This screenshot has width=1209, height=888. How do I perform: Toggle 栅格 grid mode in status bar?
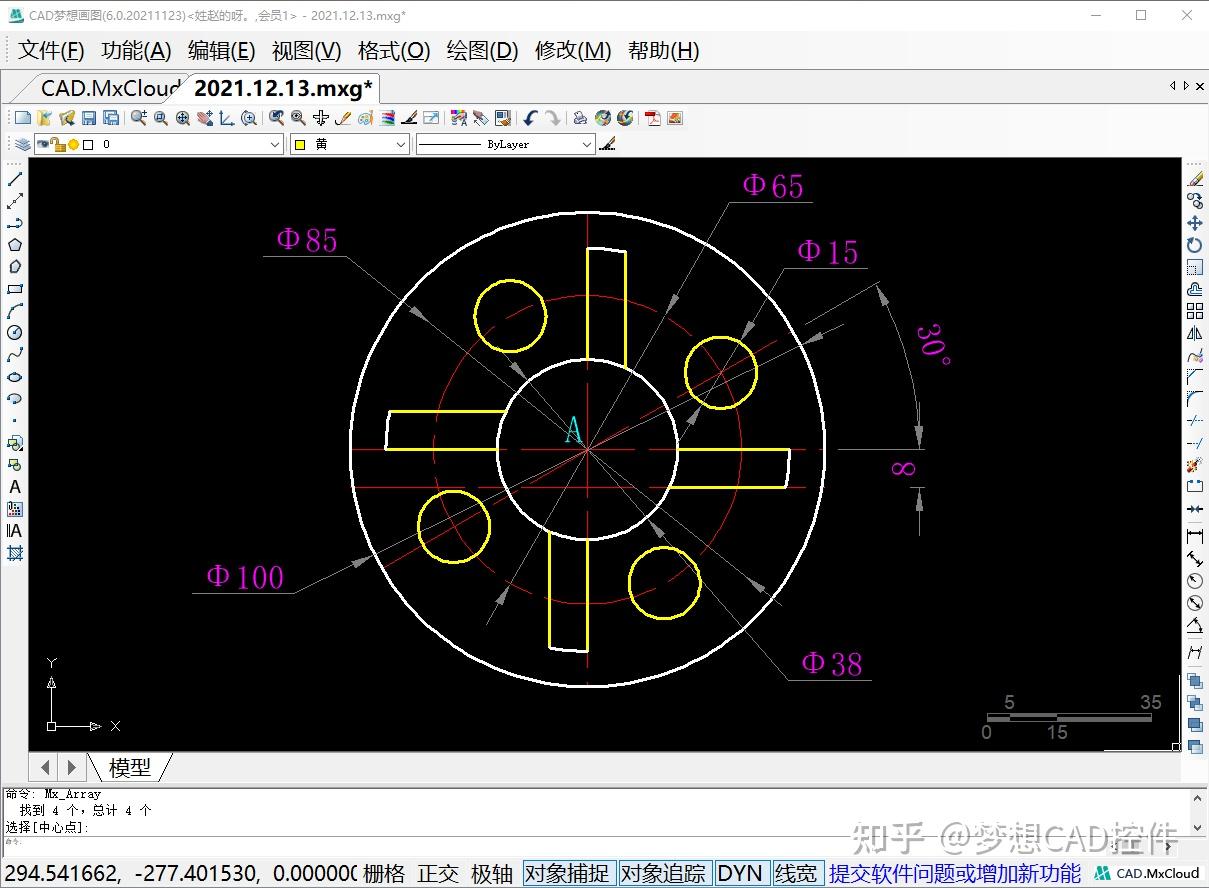384,874
